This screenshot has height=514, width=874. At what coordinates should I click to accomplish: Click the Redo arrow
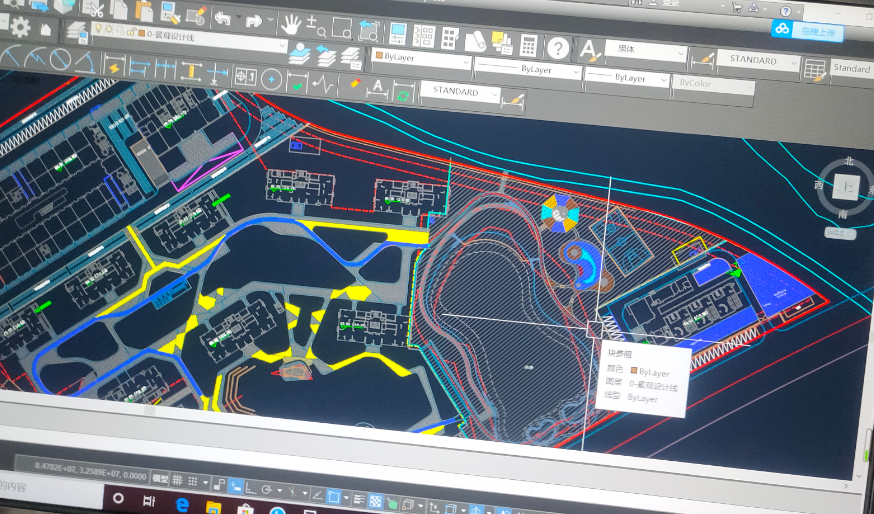coord(254,21)
